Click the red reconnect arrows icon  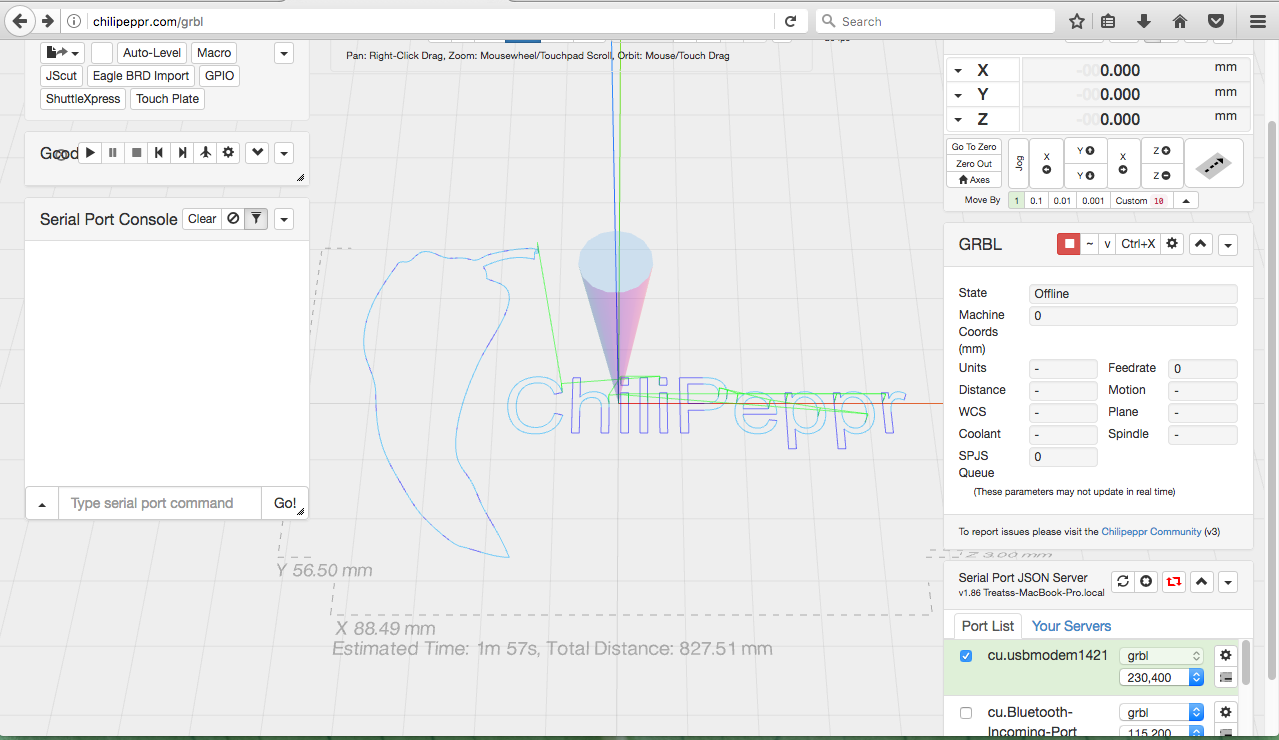pyautogui.click(x=1173, y=582)
